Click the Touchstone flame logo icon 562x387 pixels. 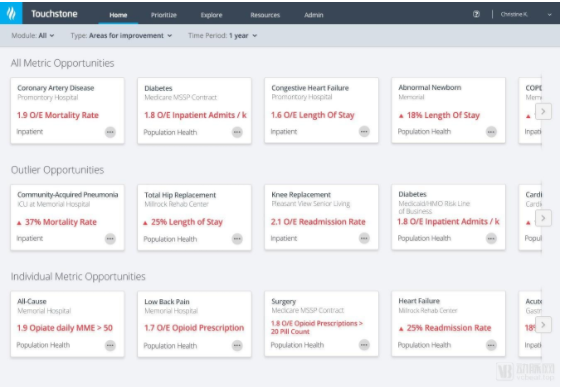coord(11,13)
